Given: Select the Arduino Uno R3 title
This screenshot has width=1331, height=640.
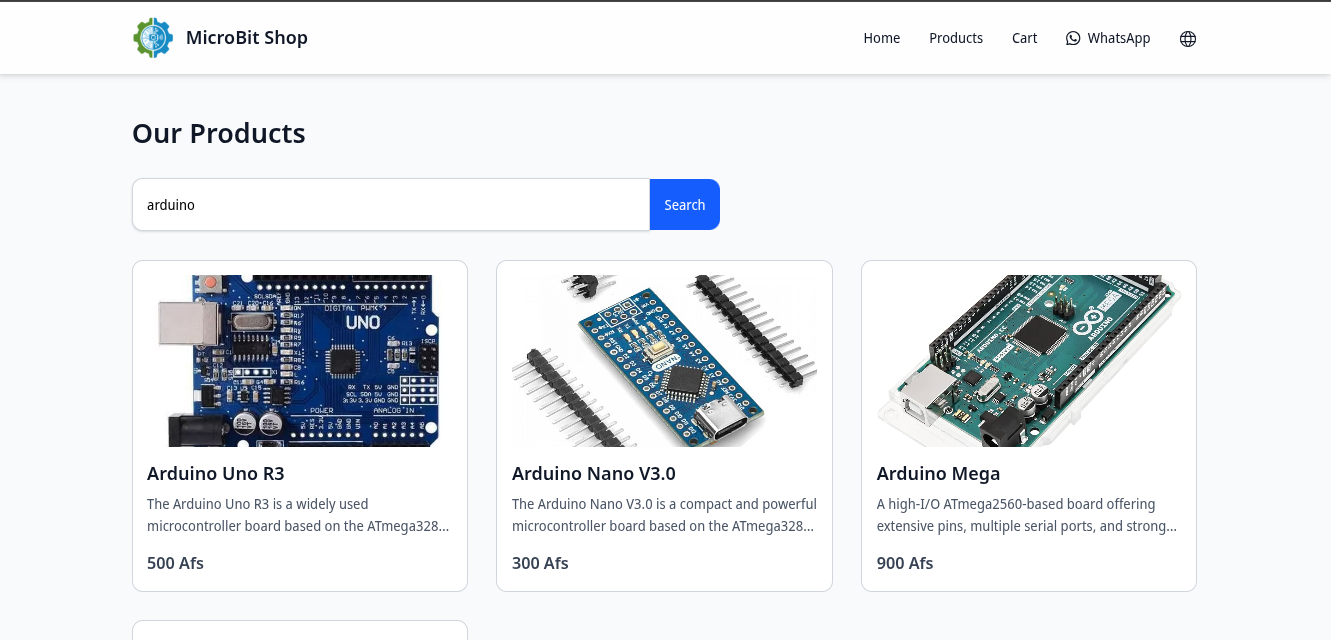Looking at the screenshot, I should point(216,473).
